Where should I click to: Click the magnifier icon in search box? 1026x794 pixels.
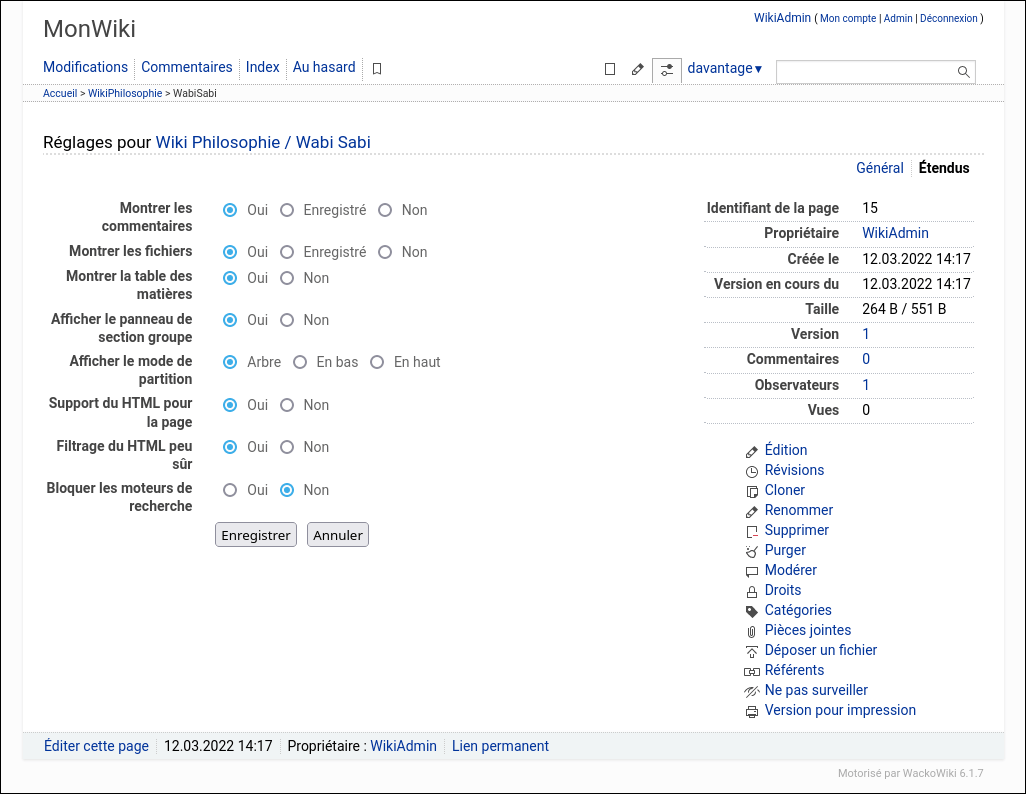963,72
